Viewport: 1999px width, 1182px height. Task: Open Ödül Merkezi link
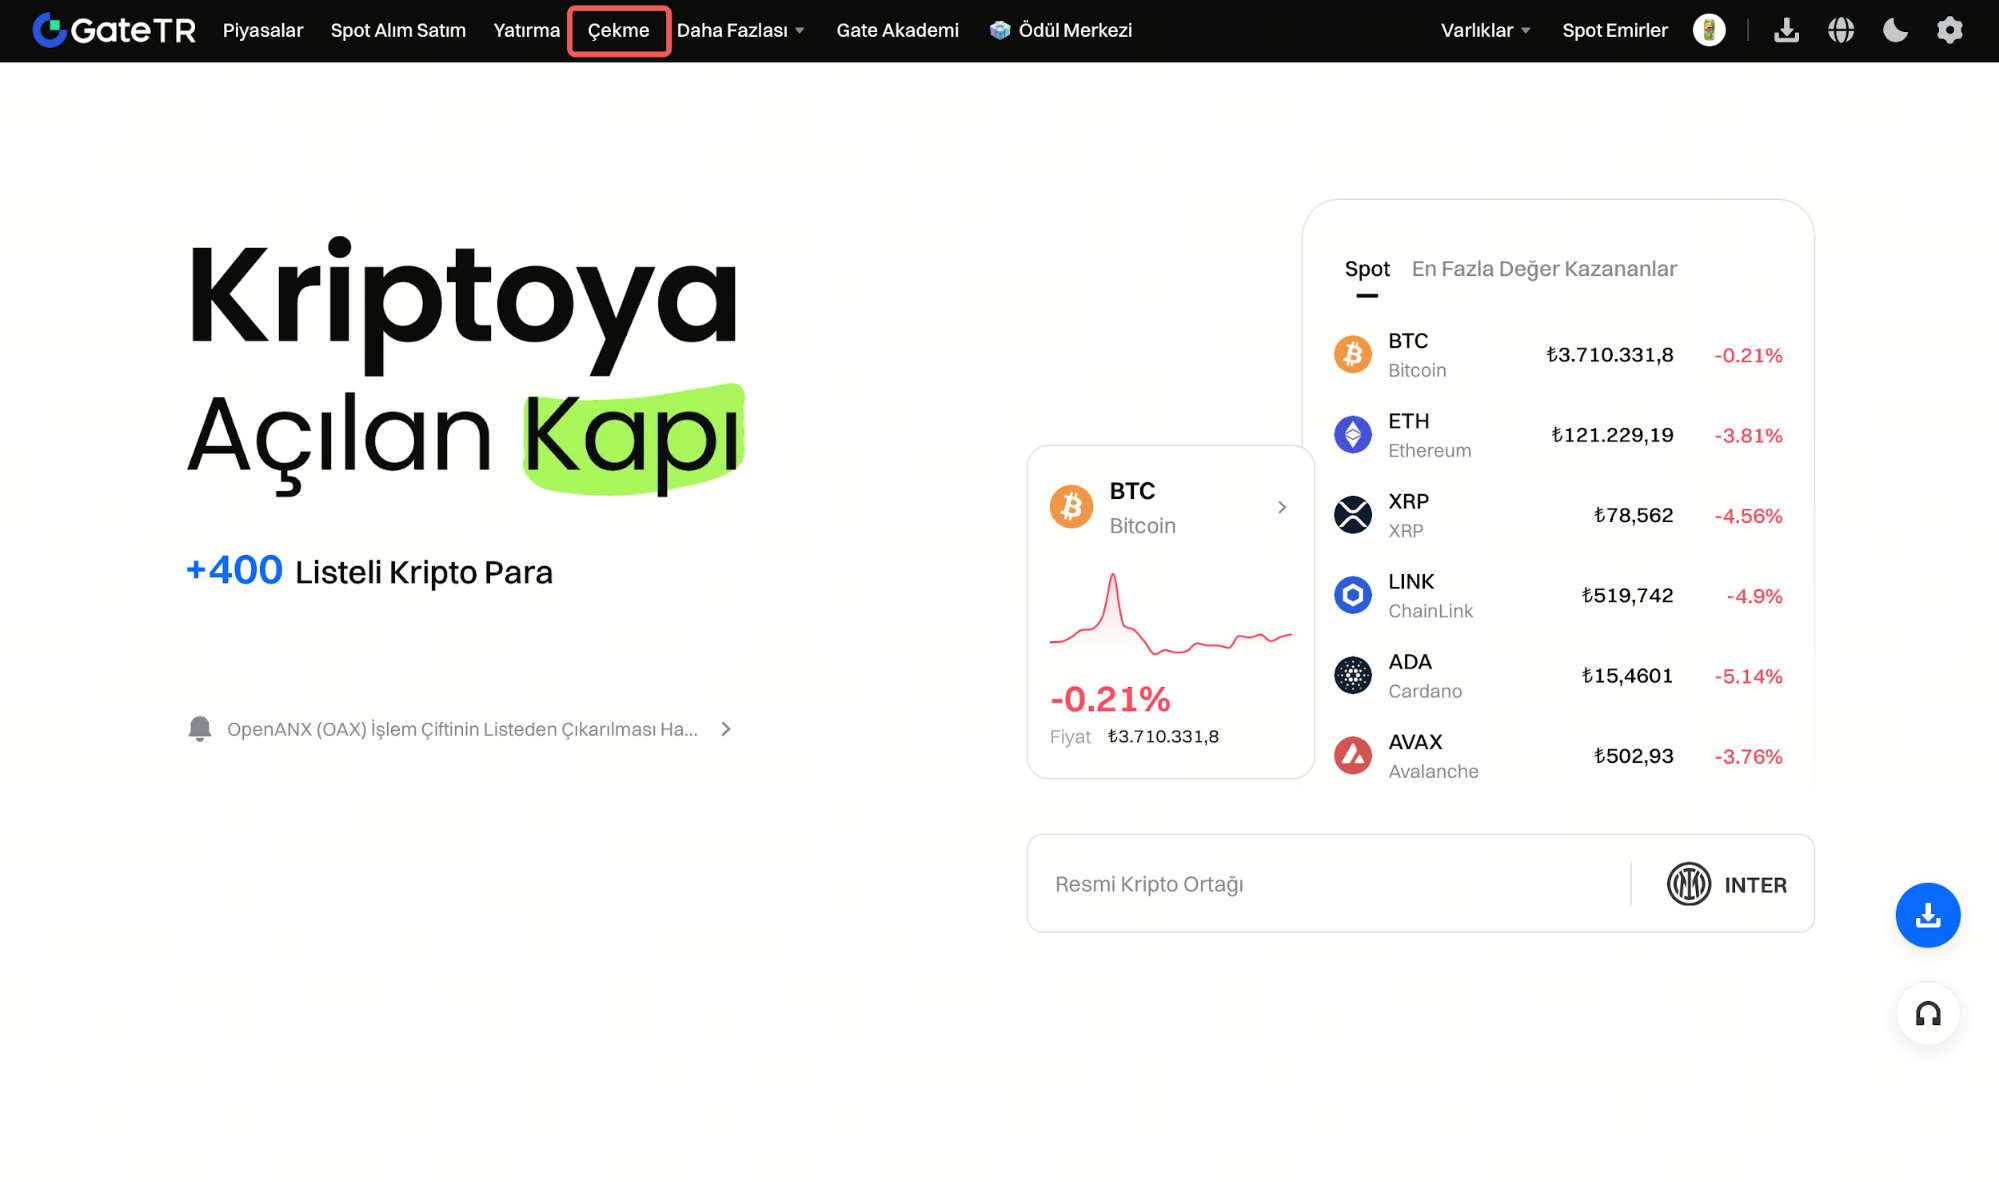[x=1061, y=30]
